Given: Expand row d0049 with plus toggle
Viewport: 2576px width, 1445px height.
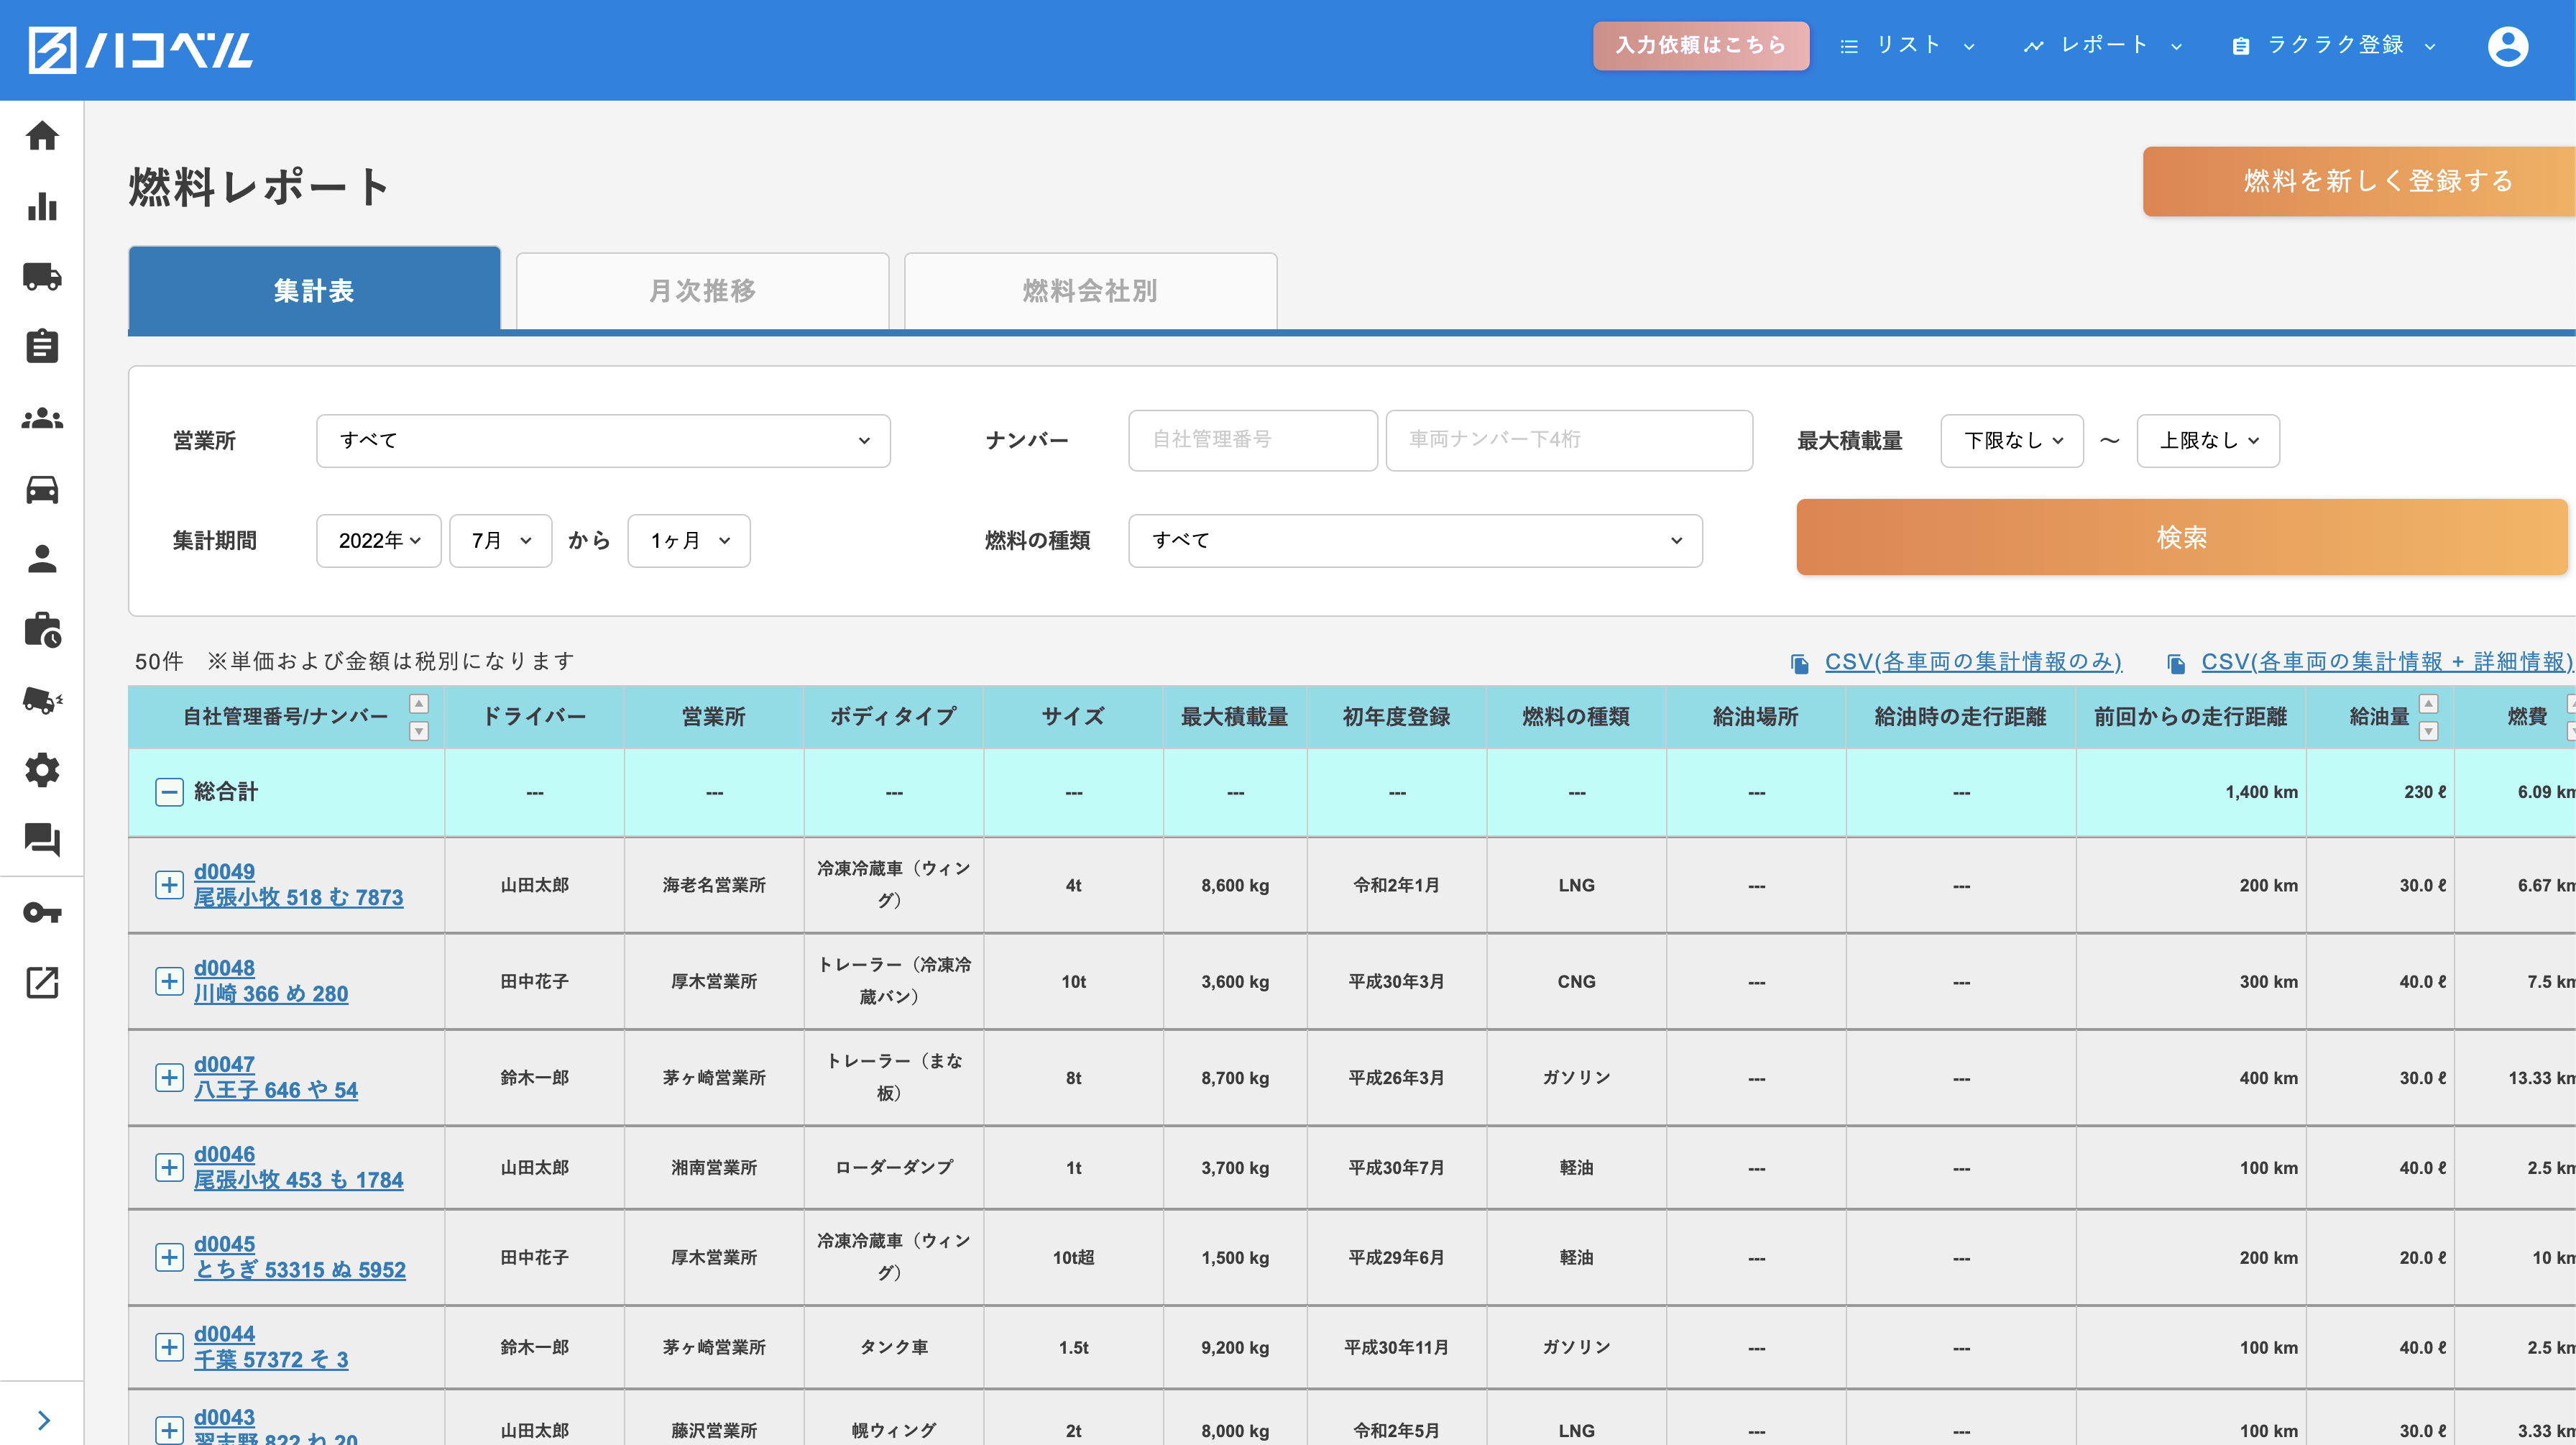Looking at the screenshot, I should [x=169, y=885].
